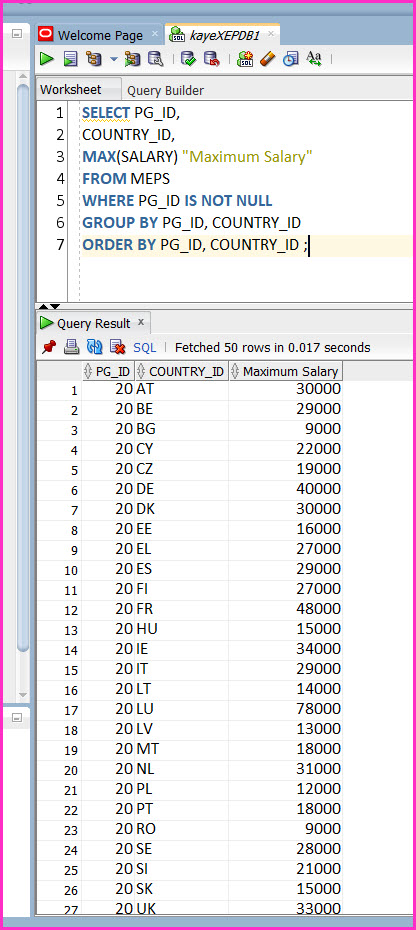
Task: Close the Query Result tab
Action: (x=141, y=322)
